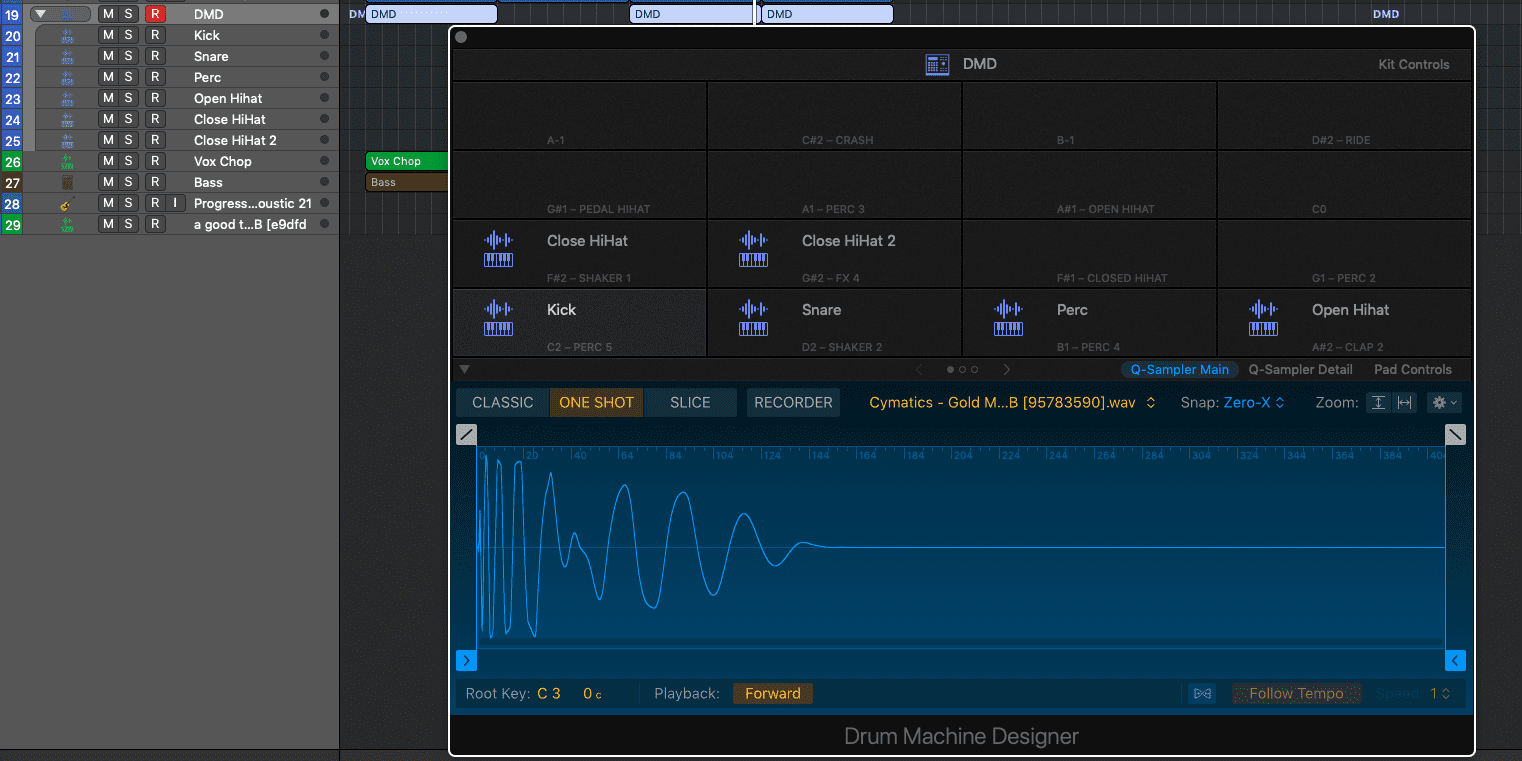Click the sample end marker handle
The width and height of the screenshot is (1522, 761).
pyautogui.click(x=1455, y=661)
